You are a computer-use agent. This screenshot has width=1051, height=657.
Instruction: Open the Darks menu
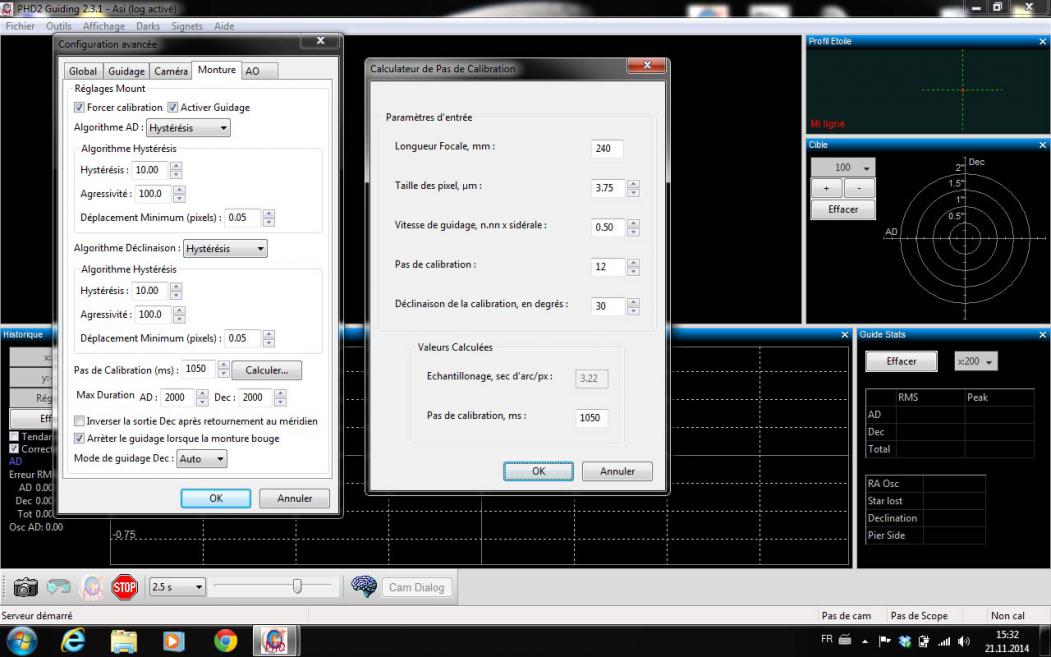[x=148, y=26]
